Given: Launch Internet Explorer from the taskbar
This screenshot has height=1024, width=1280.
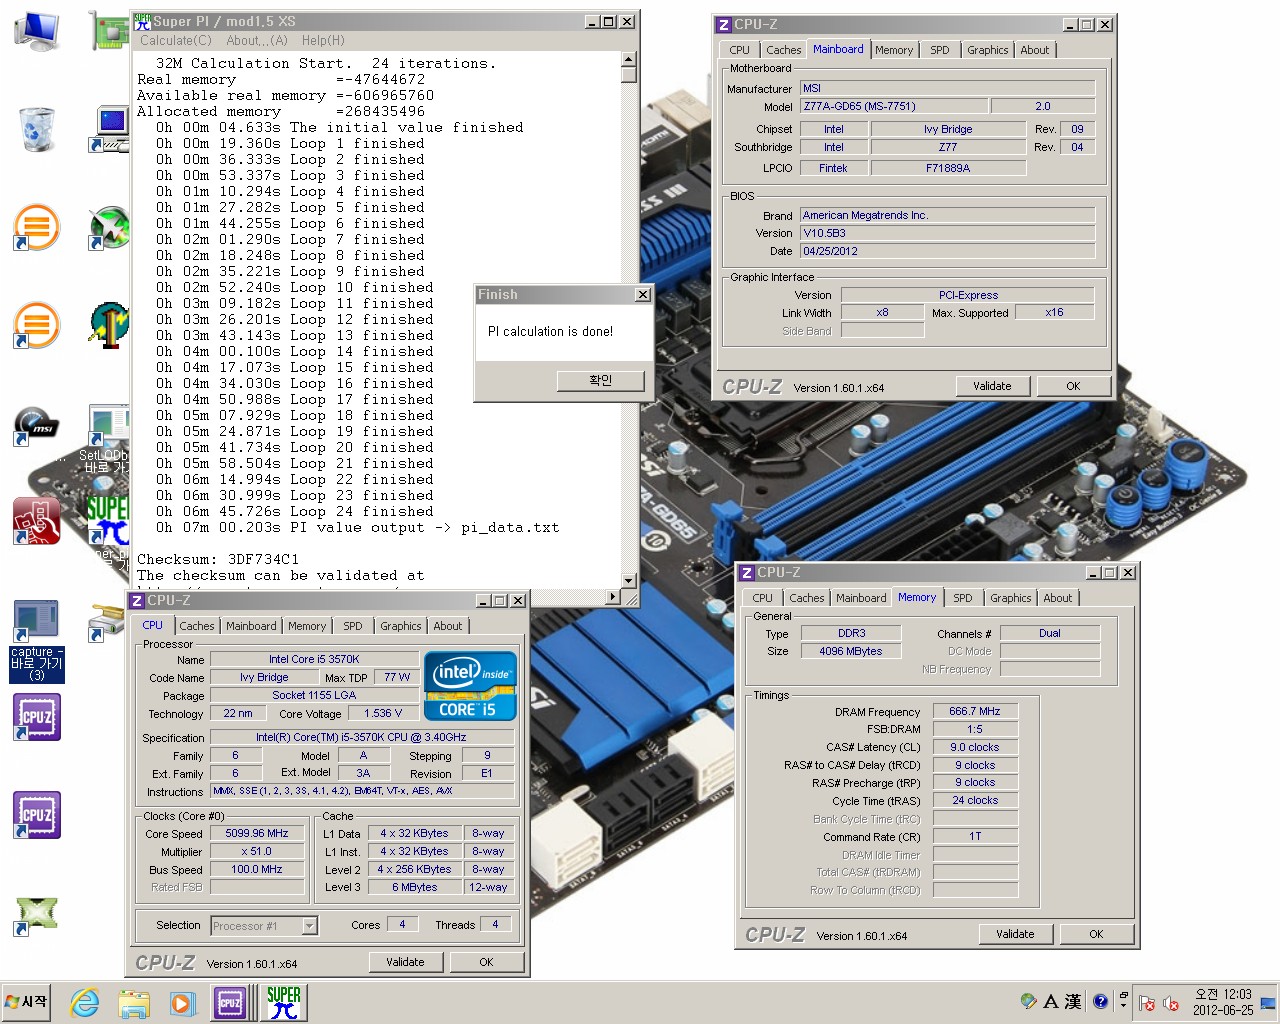Looking at the screenshot, I should coord(85,1002).
